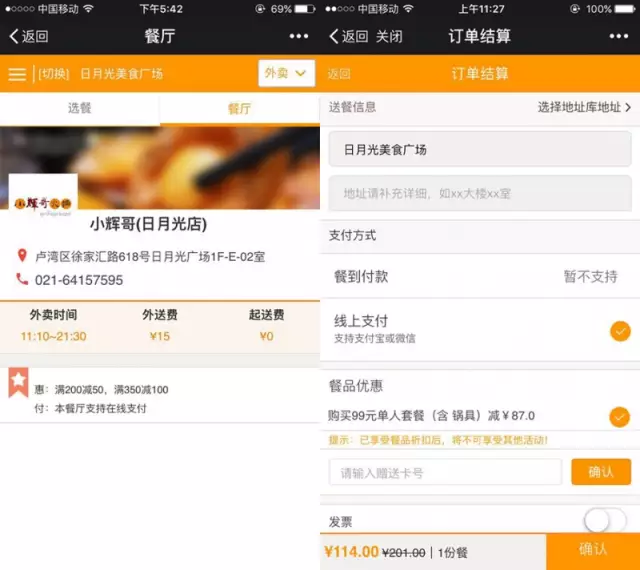640x570 pixels.
Task: Switch to the 选餐 tab
Action: click(x=80, y=108)
